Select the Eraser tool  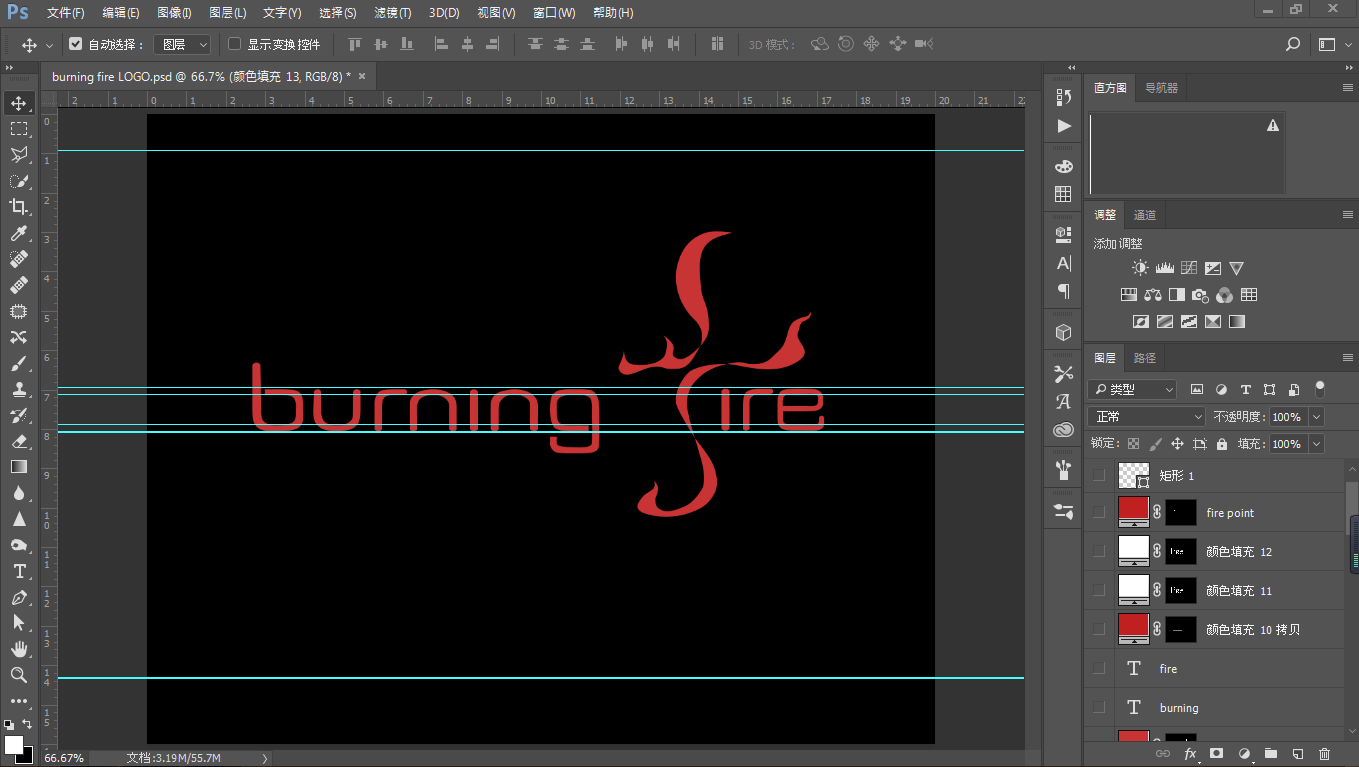point(18,441)
